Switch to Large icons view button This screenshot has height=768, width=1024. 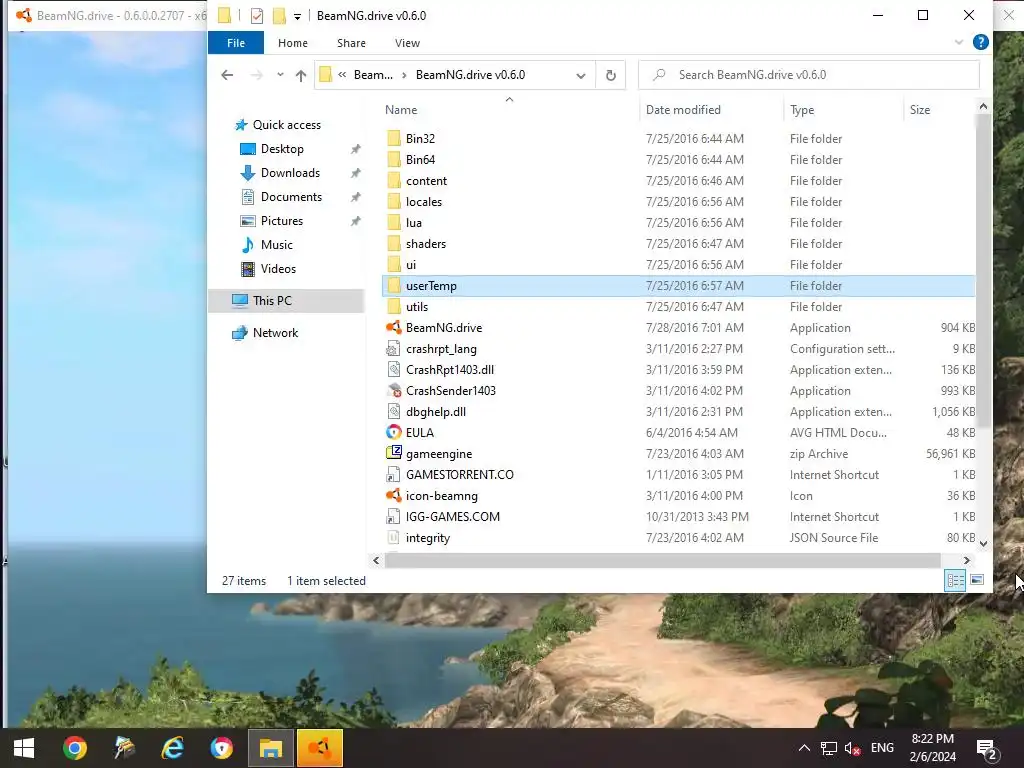click(977, 580)
